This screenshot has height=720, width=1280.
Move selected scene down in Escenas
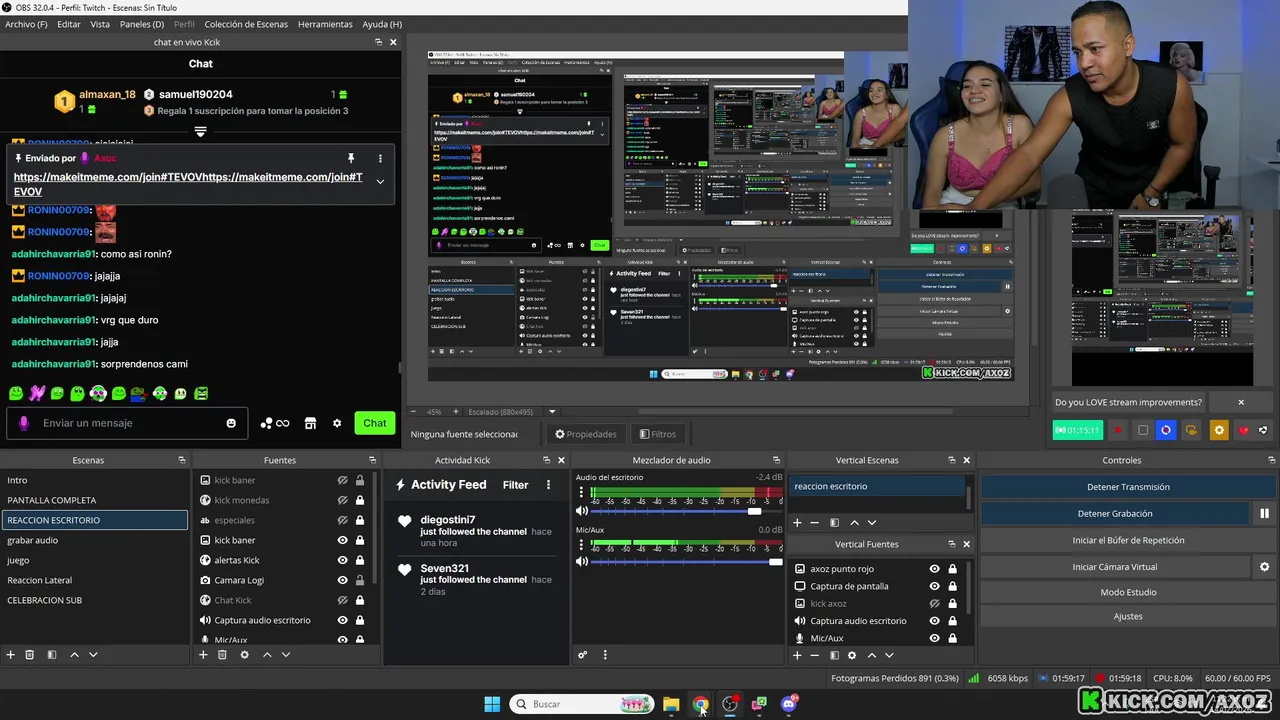point(93,655)
